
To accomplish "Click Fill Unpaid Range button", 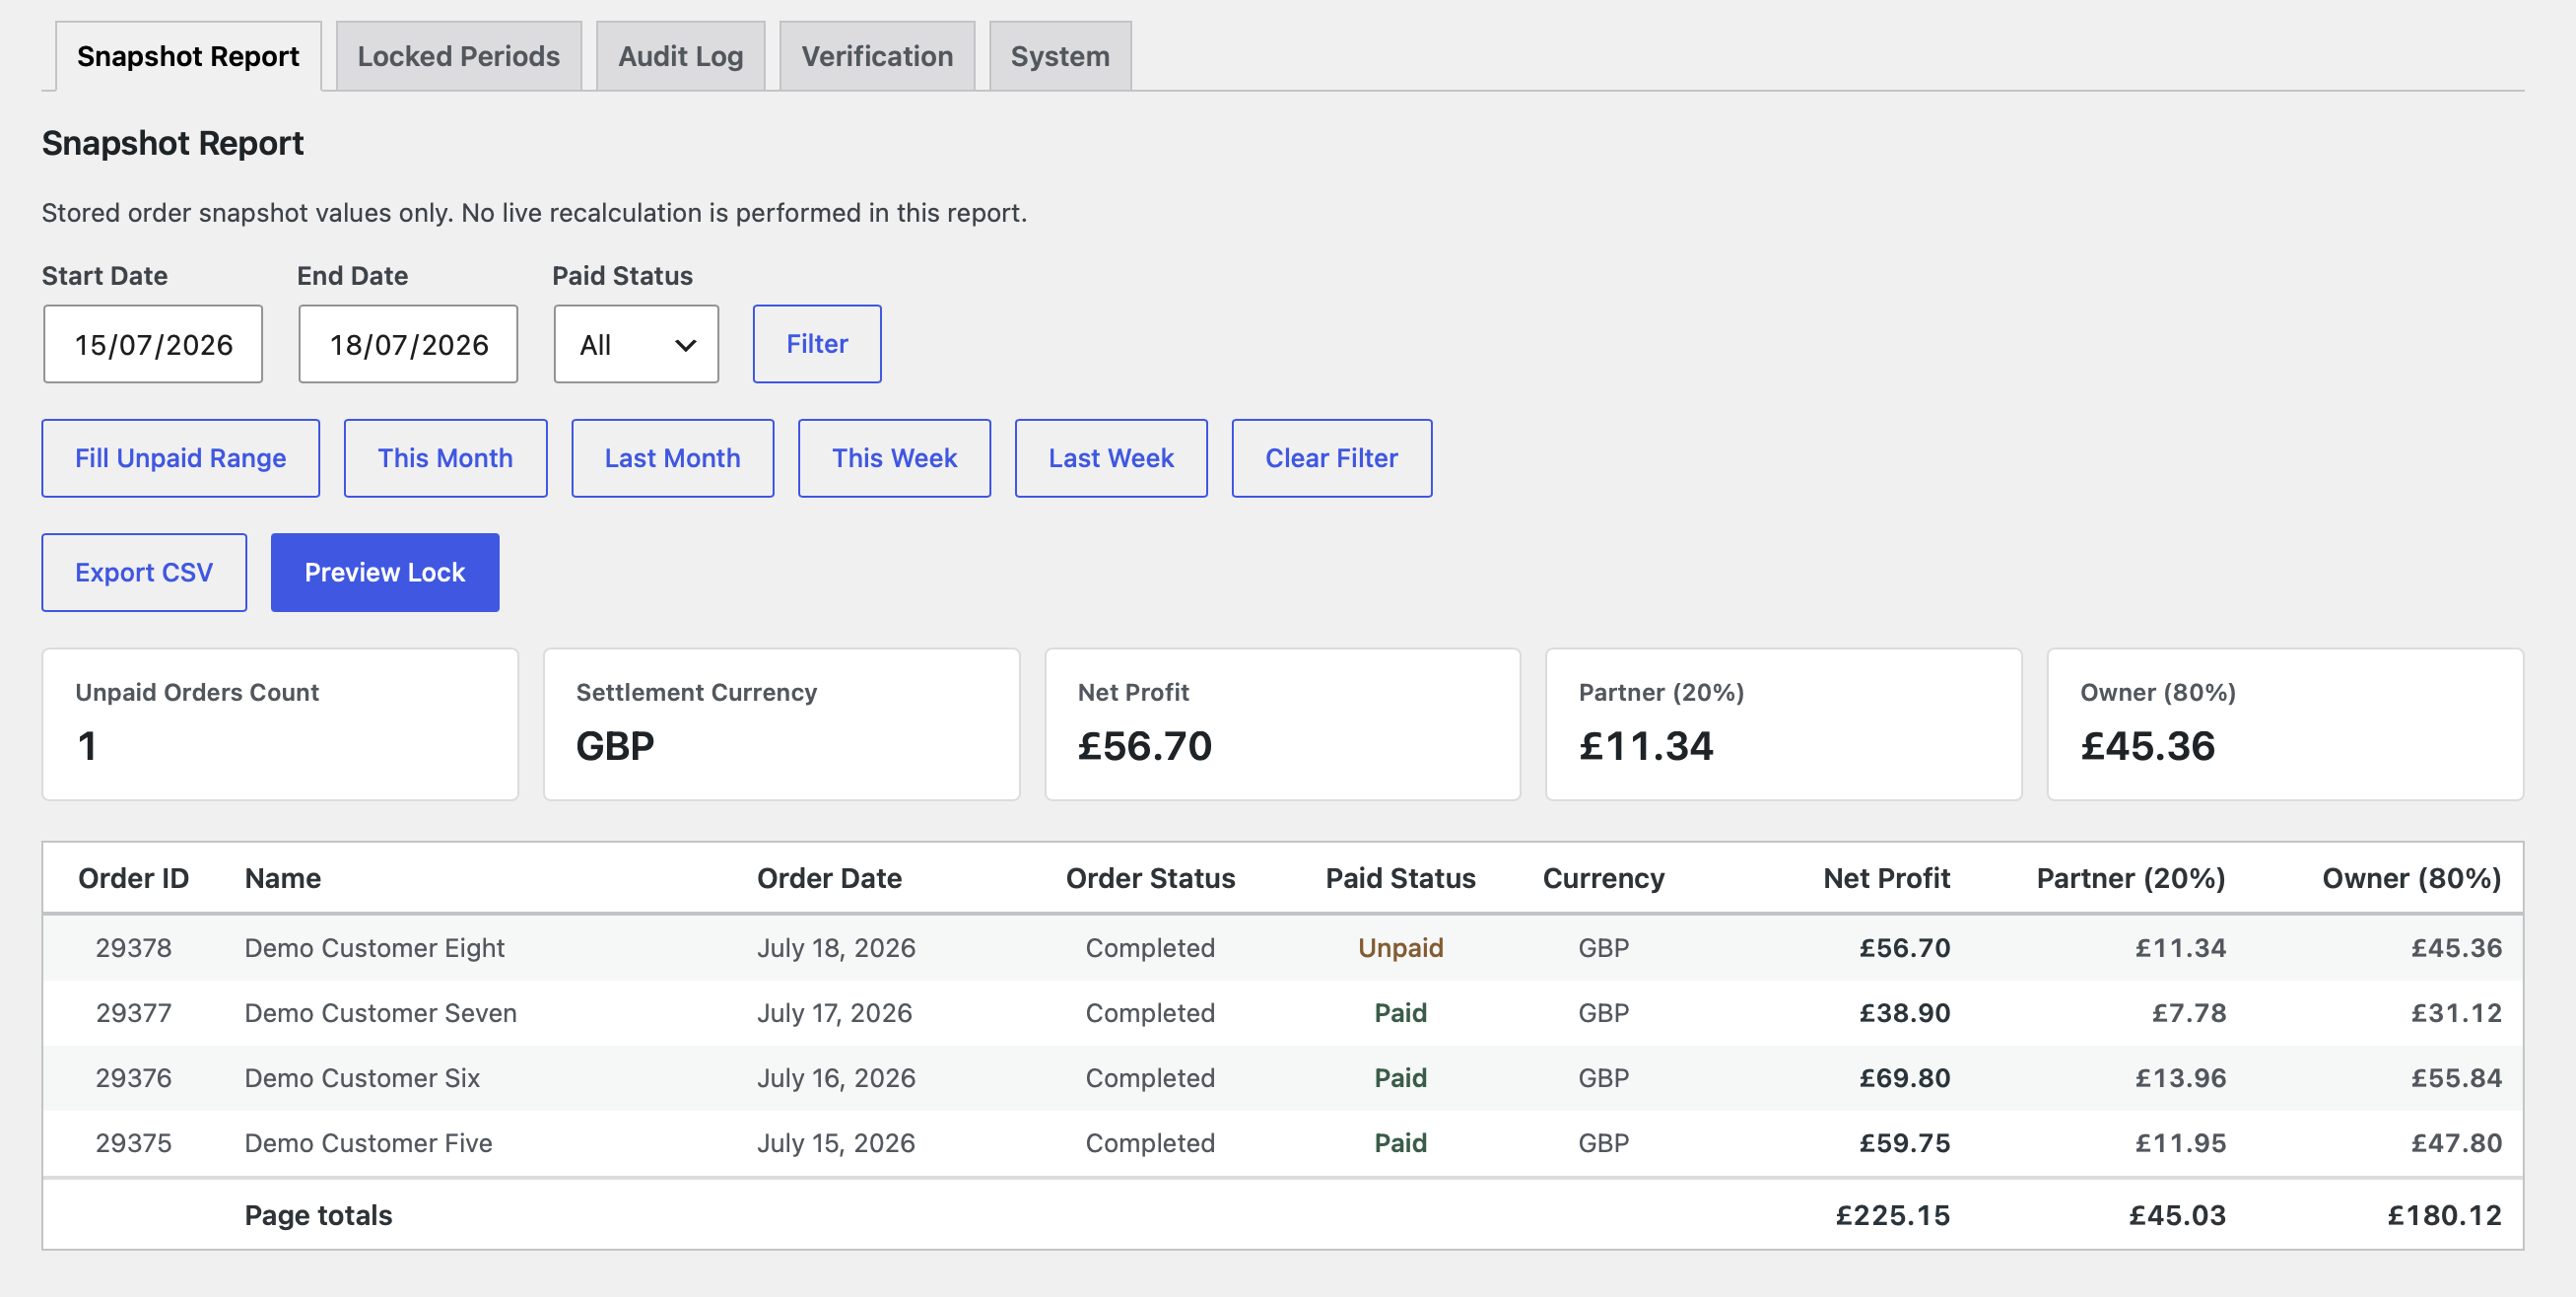I will (181, 458).
